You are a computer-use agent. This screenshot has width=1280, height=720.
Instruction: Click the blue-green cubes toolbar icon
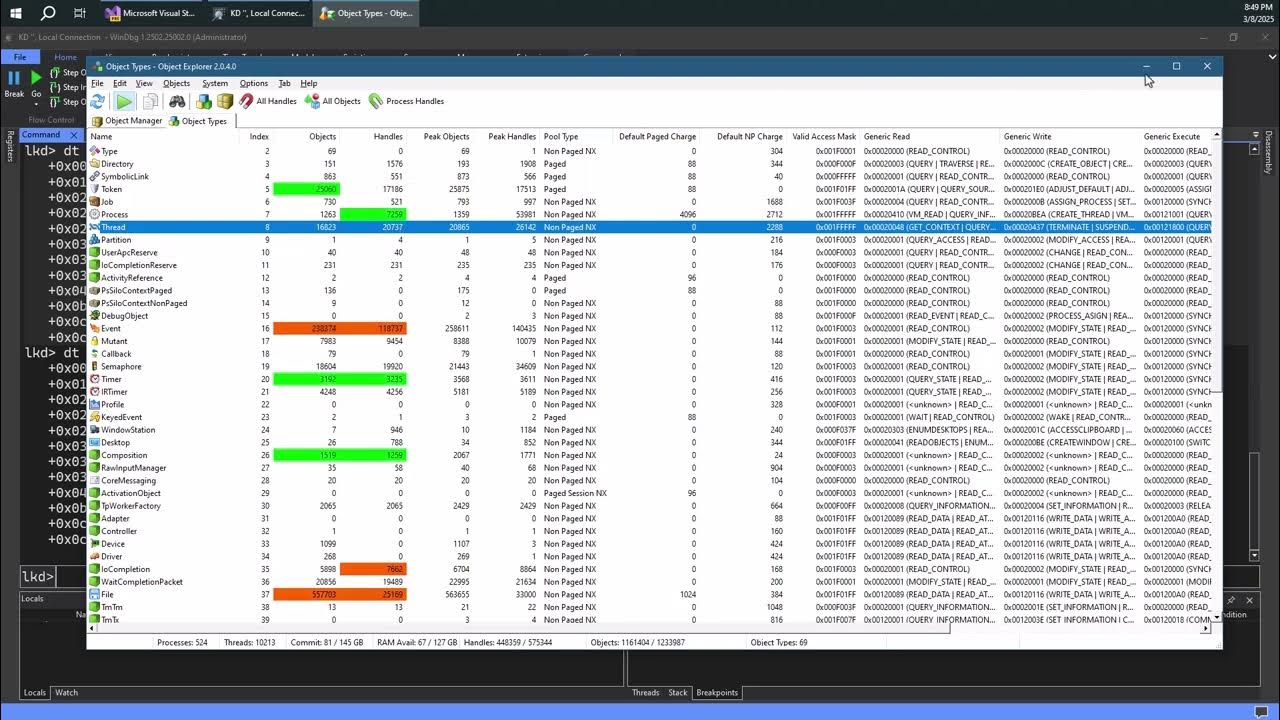coord(204,101)
